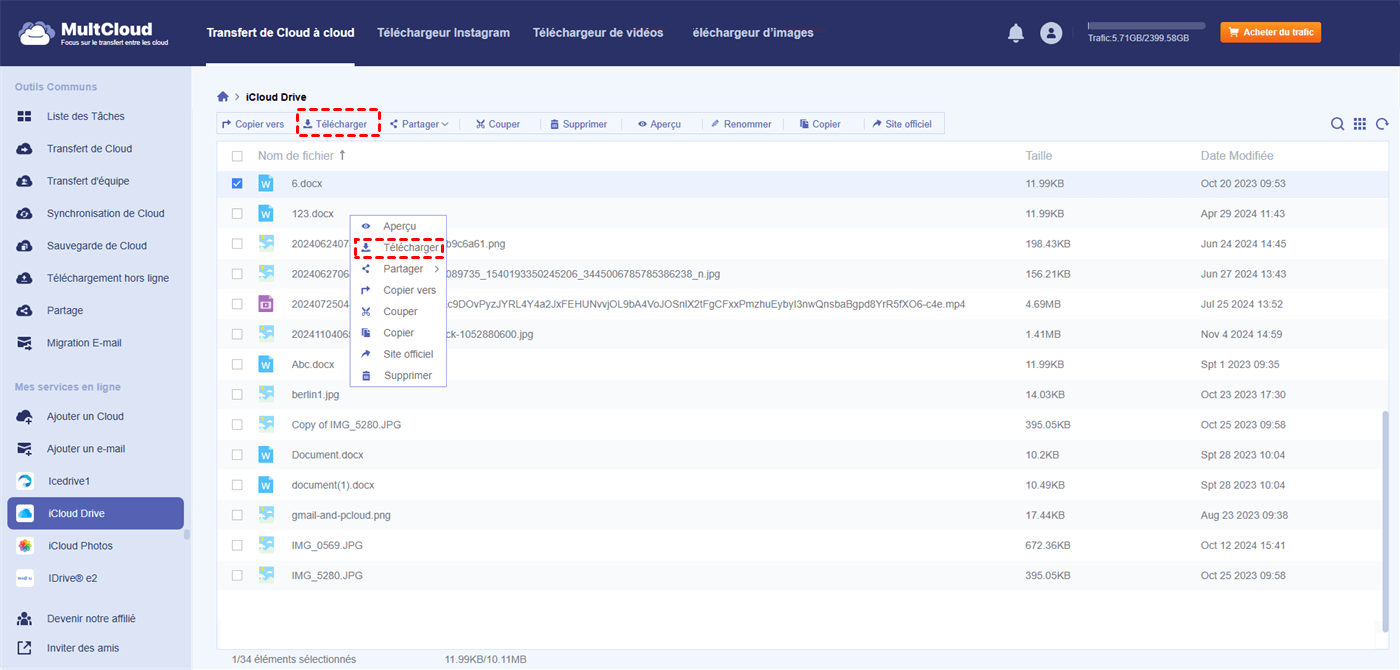Click the Acheter du trafic button
The width and height of the screenshot is (1400, 670).
click(1270, 33)
